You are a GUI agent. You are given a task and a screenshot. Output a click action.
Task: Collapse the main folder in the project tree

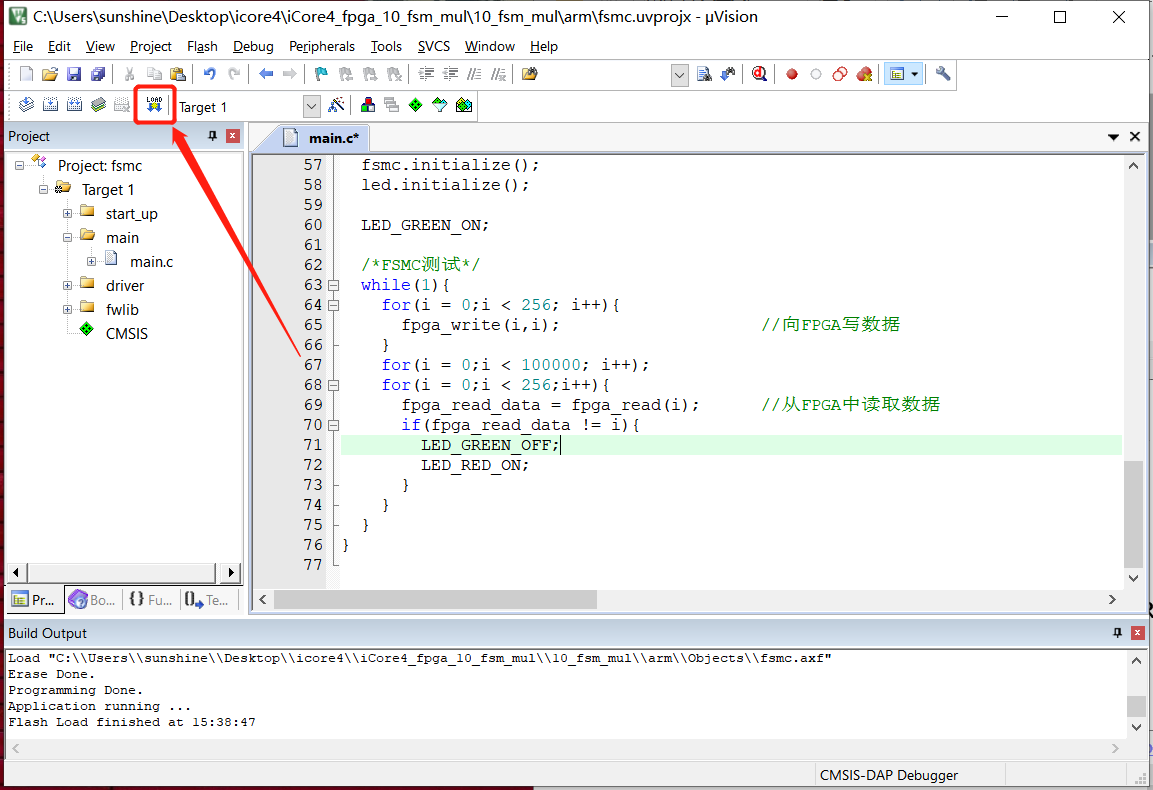pyautogui.click(x=67, y=237)
